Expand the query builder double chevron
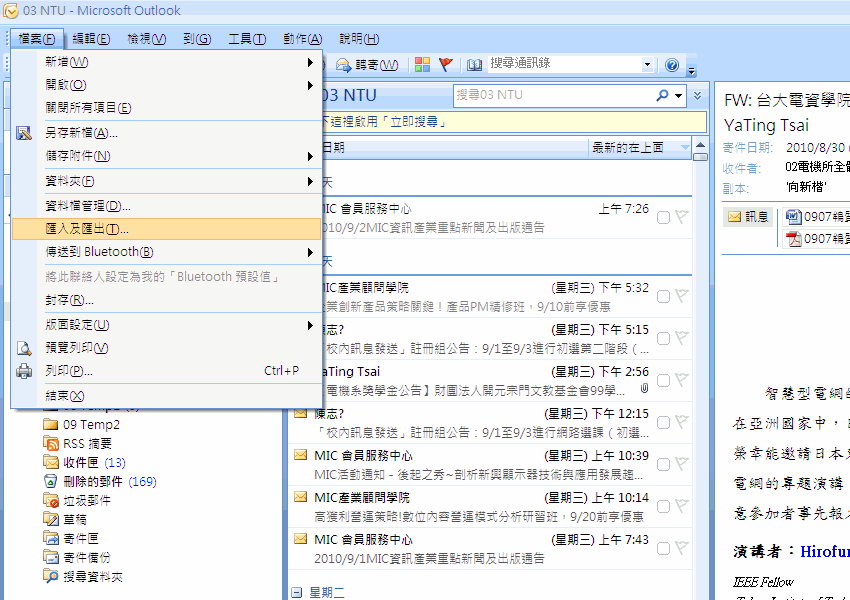The height and width of the screenshot is (600, 850). click(x=698, y=95)
